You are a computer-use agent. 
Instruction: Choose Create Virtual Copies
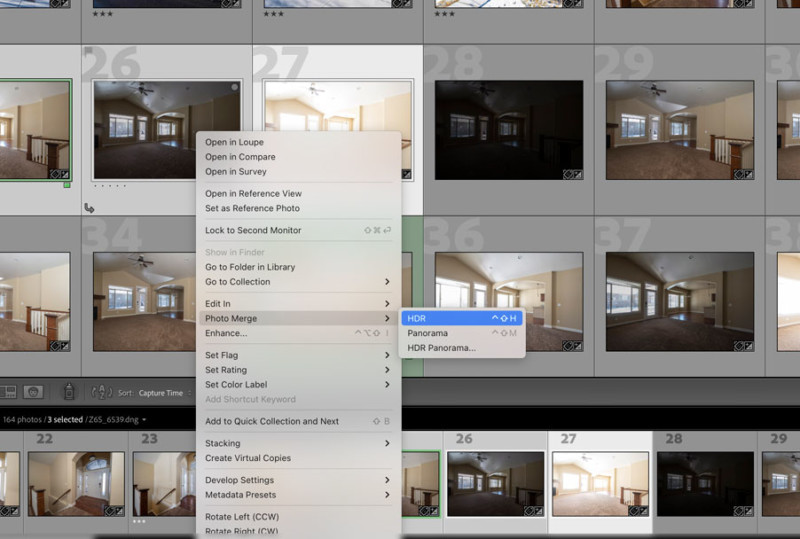pos(248,458)
